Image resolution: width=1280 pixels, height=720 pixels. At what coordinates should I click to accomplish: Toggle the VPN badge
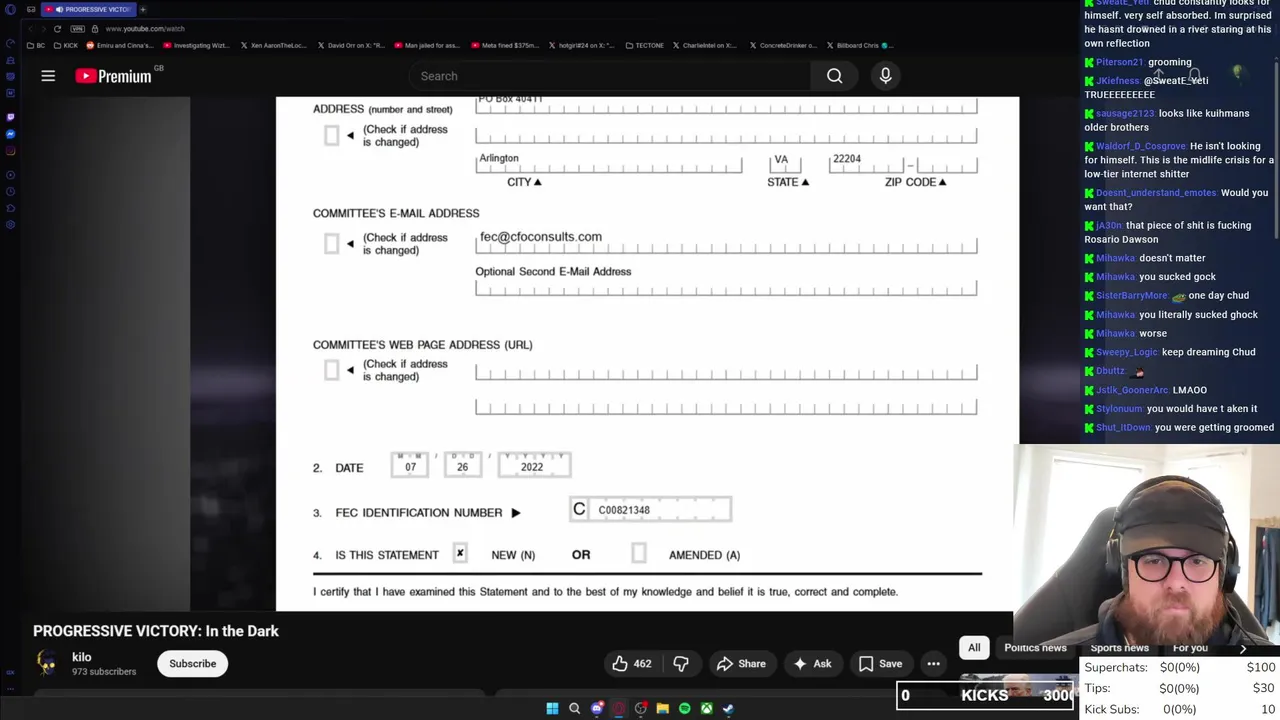click(x=78, y=29)
